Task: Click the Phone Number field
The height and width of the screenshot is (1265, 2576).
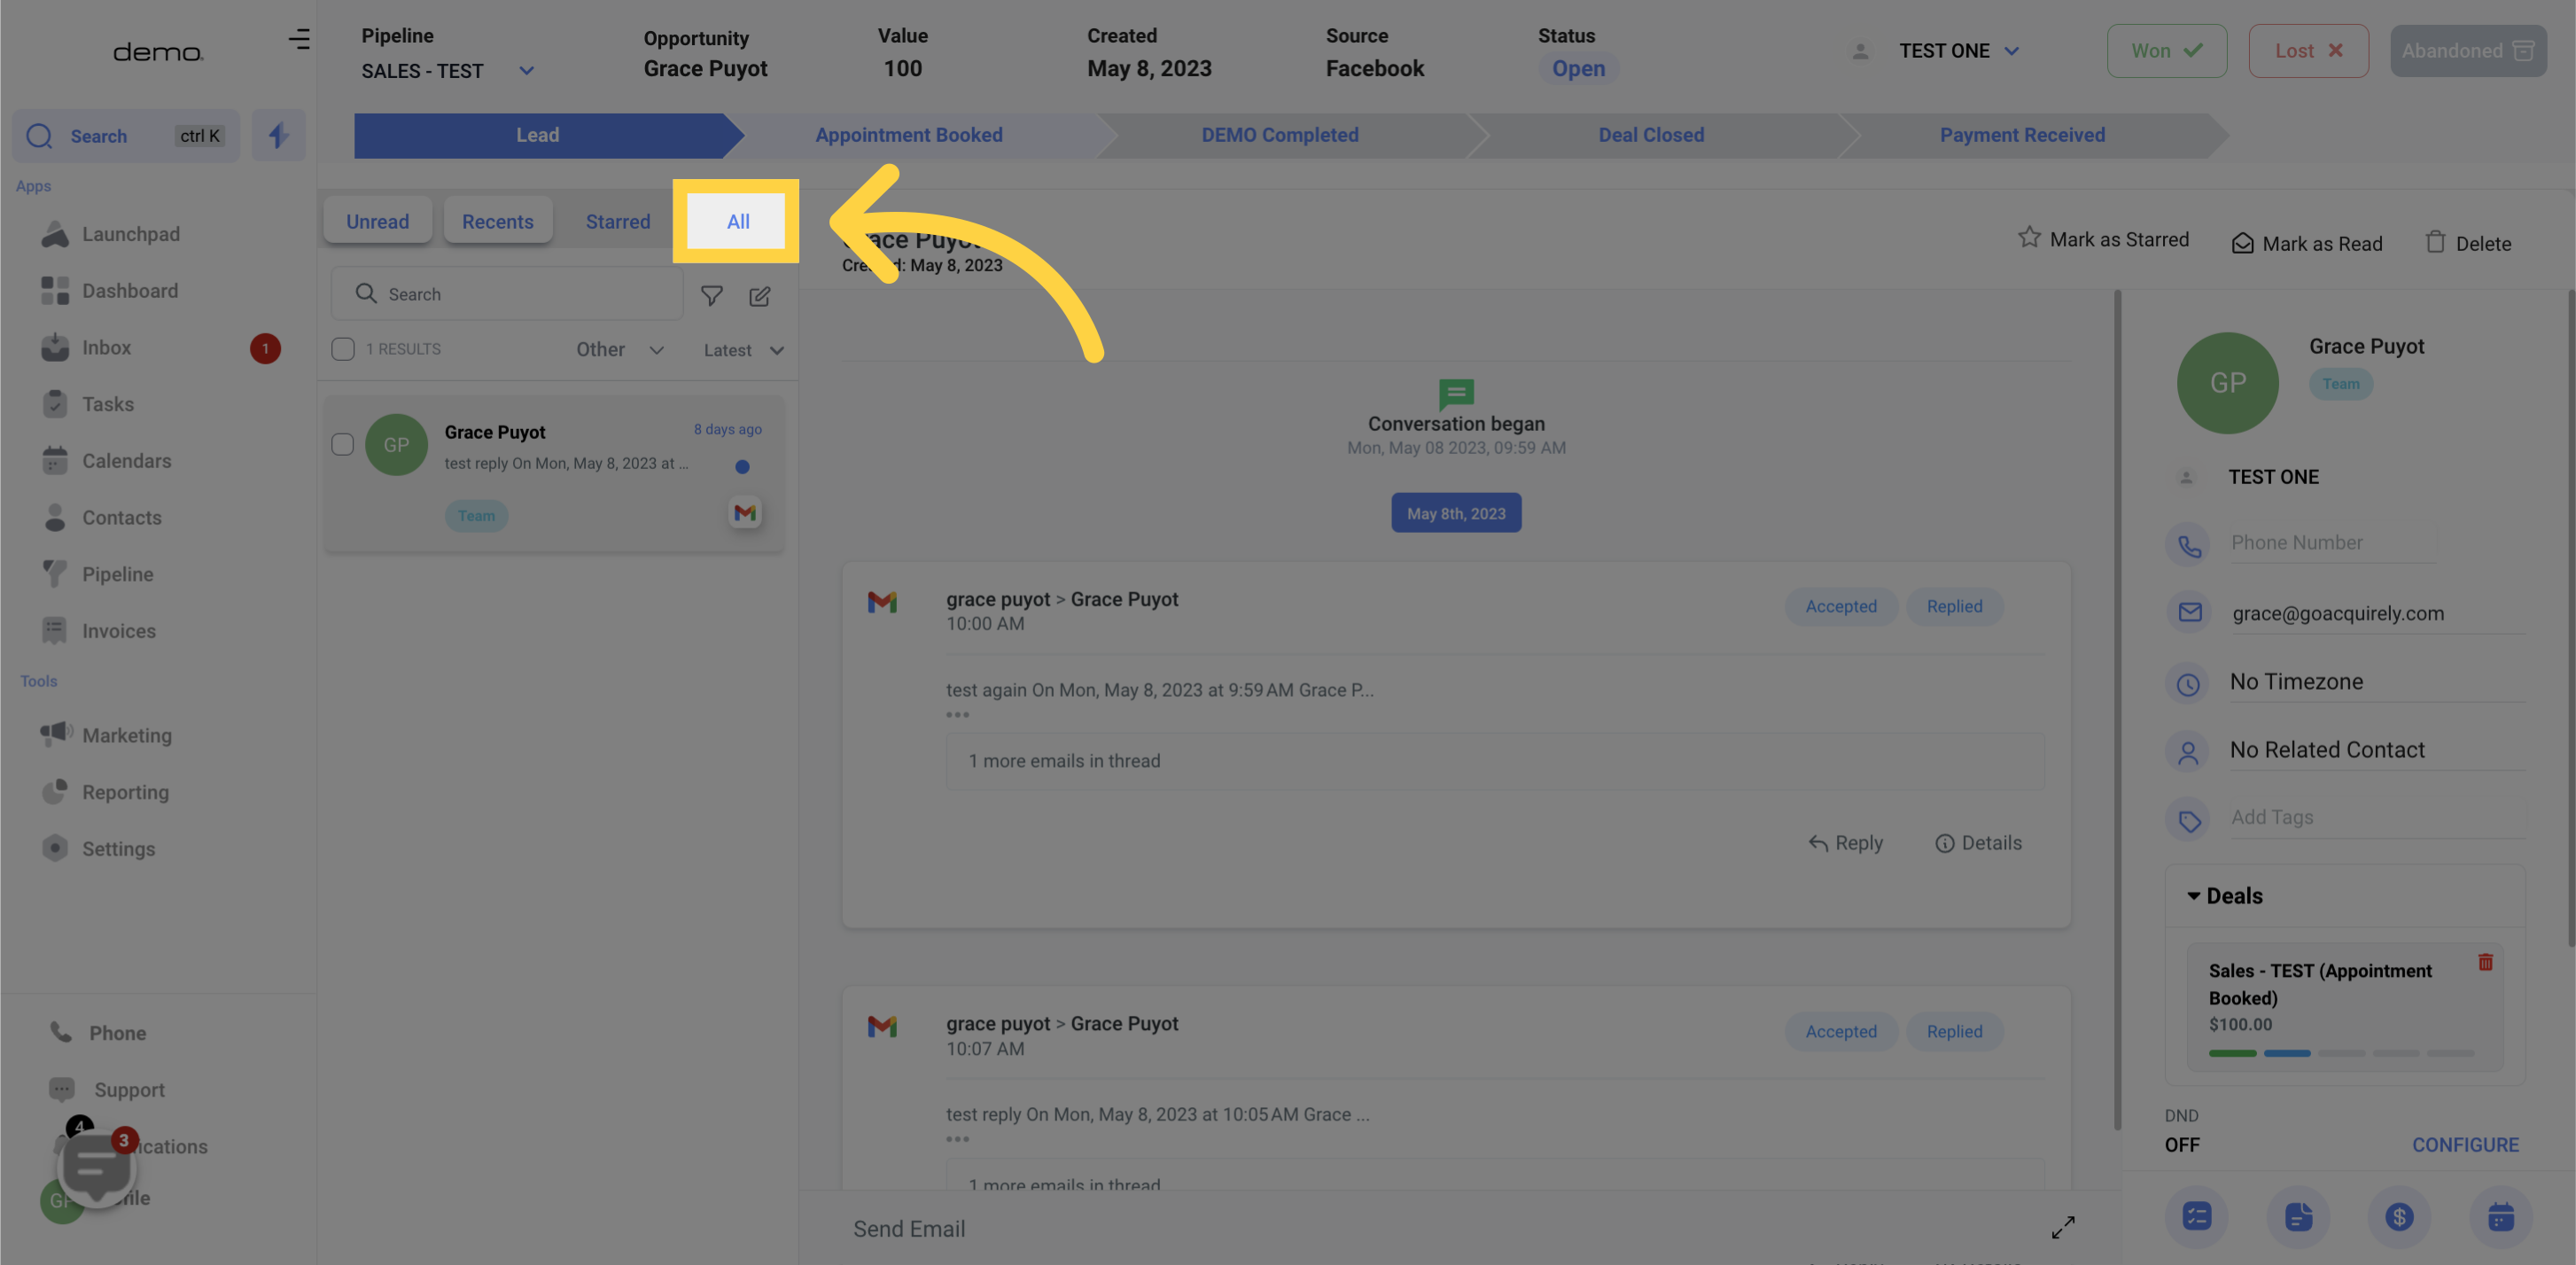Action: (x=2332, y=543)
